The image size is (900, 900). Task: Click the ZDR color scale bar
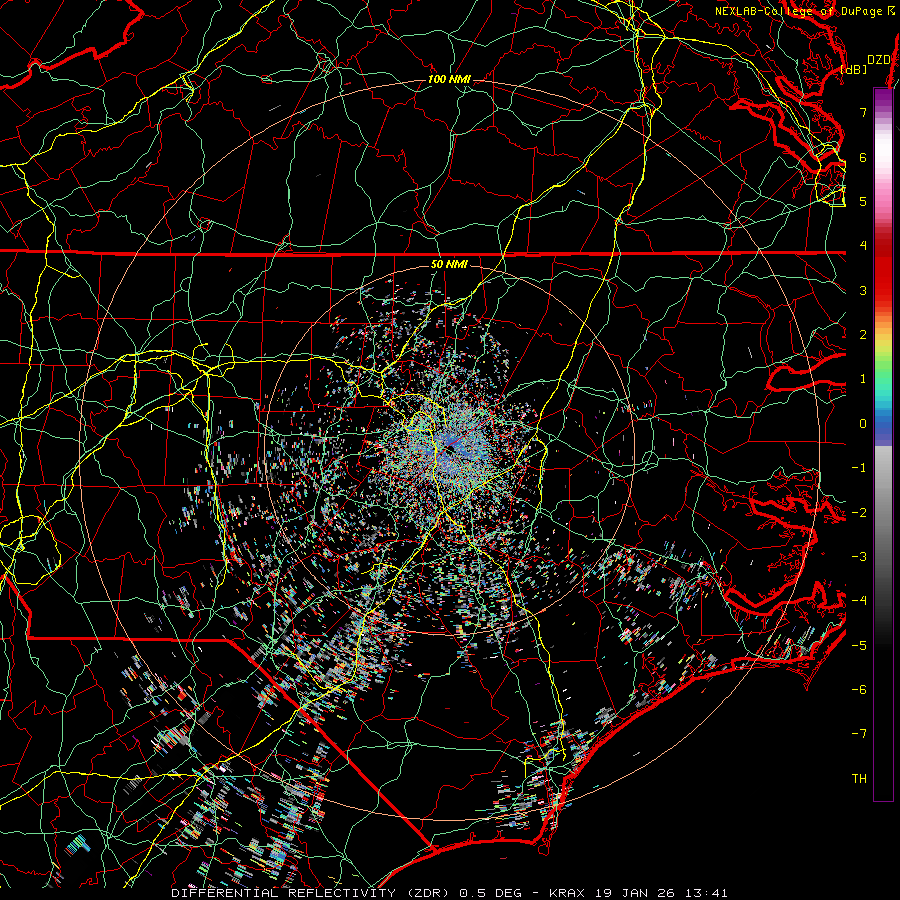coord(883,444)
